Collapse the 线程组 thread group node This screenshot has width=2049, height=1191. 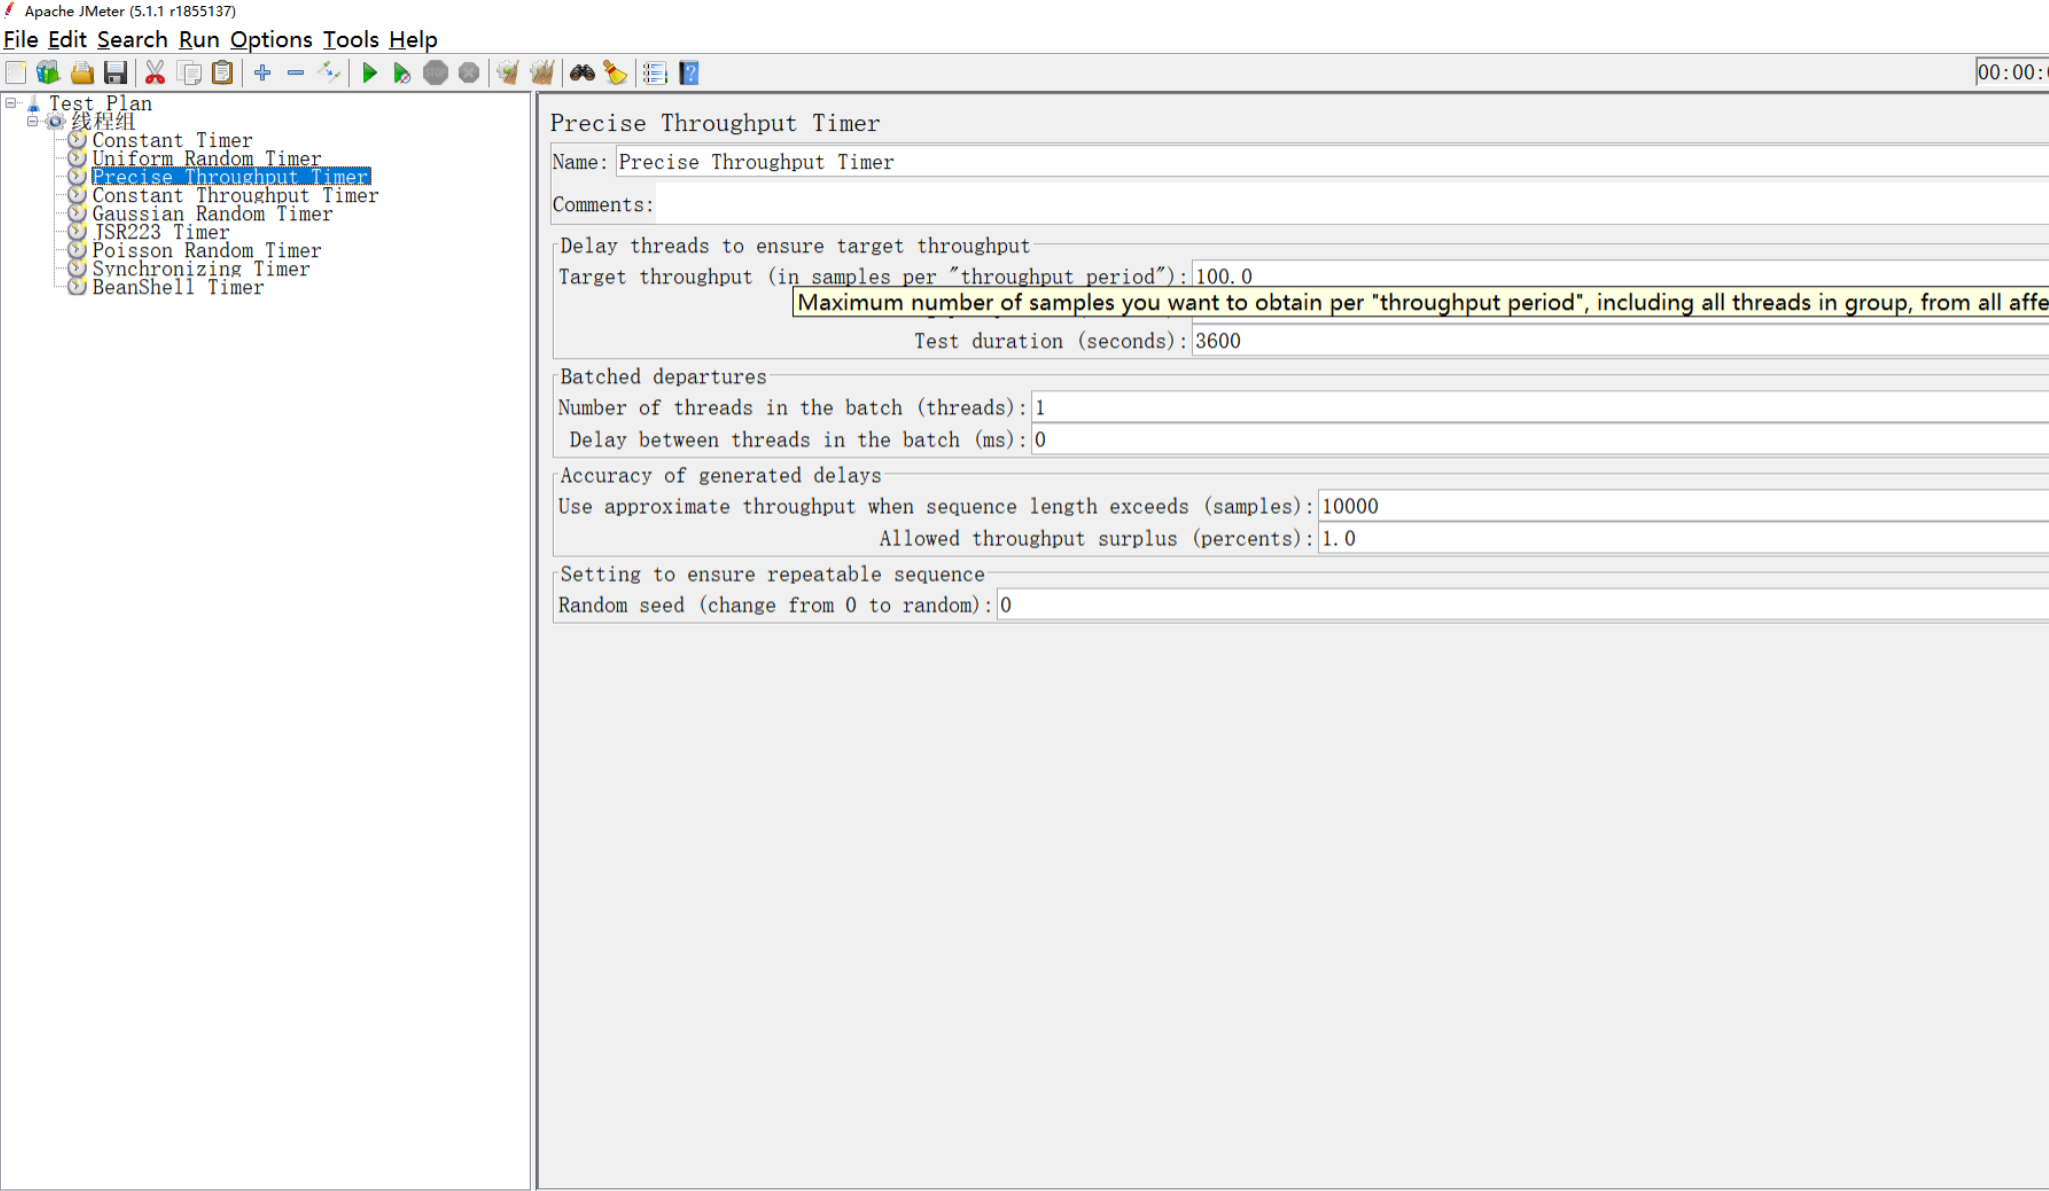(x=32, y=121)
